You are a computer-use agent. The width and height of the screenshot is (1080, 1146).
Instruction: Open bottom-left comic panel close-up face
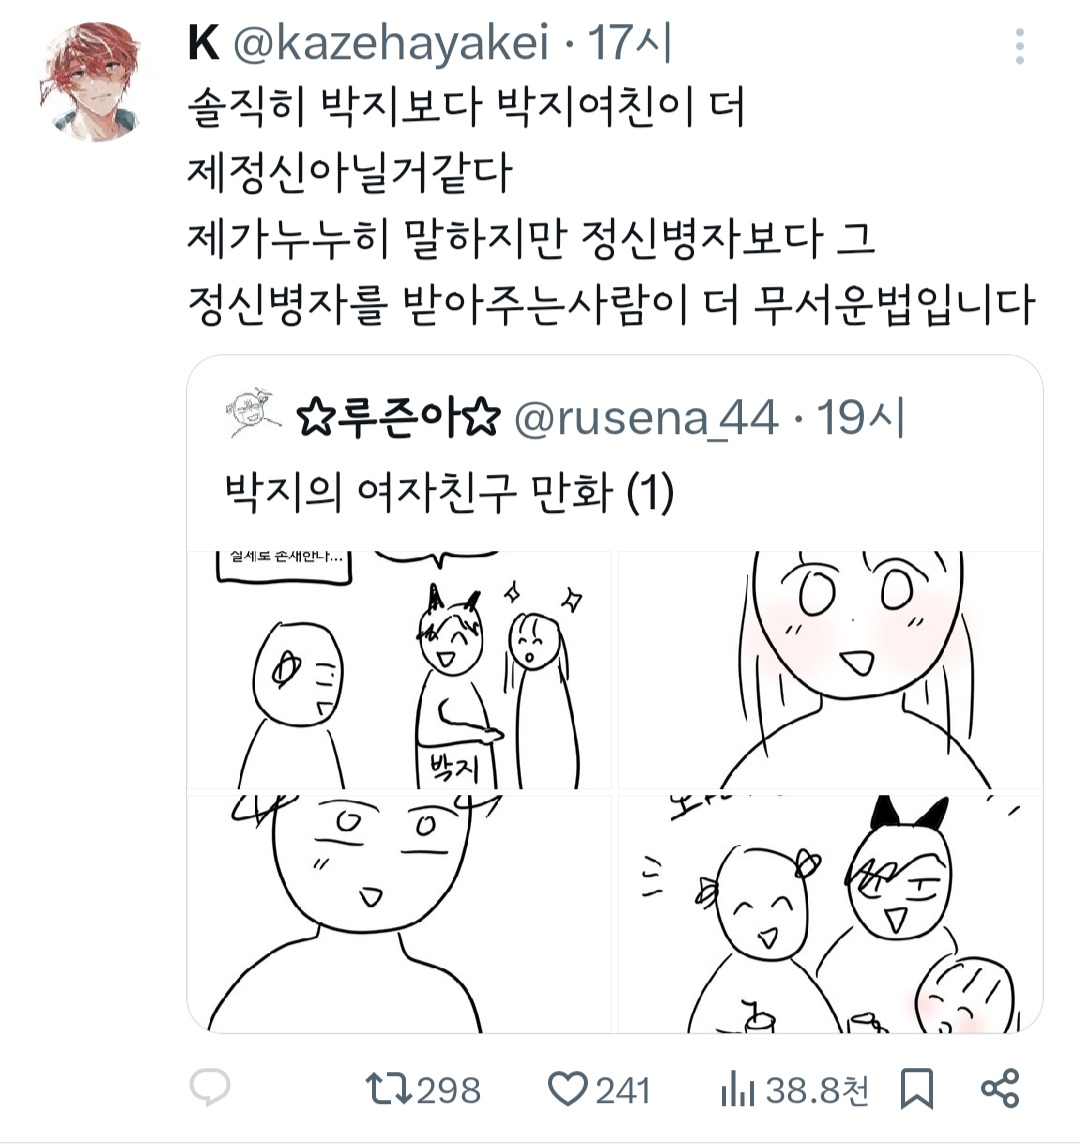coord(399,914)
